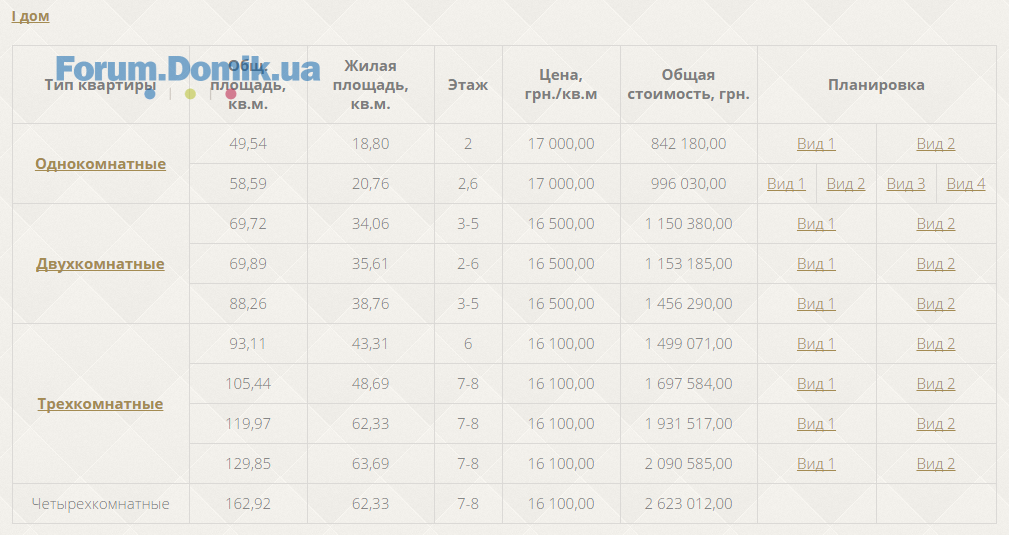
Task: Show Вид 1 layout in the 93,11 row
Action: (x=816, y=344)
